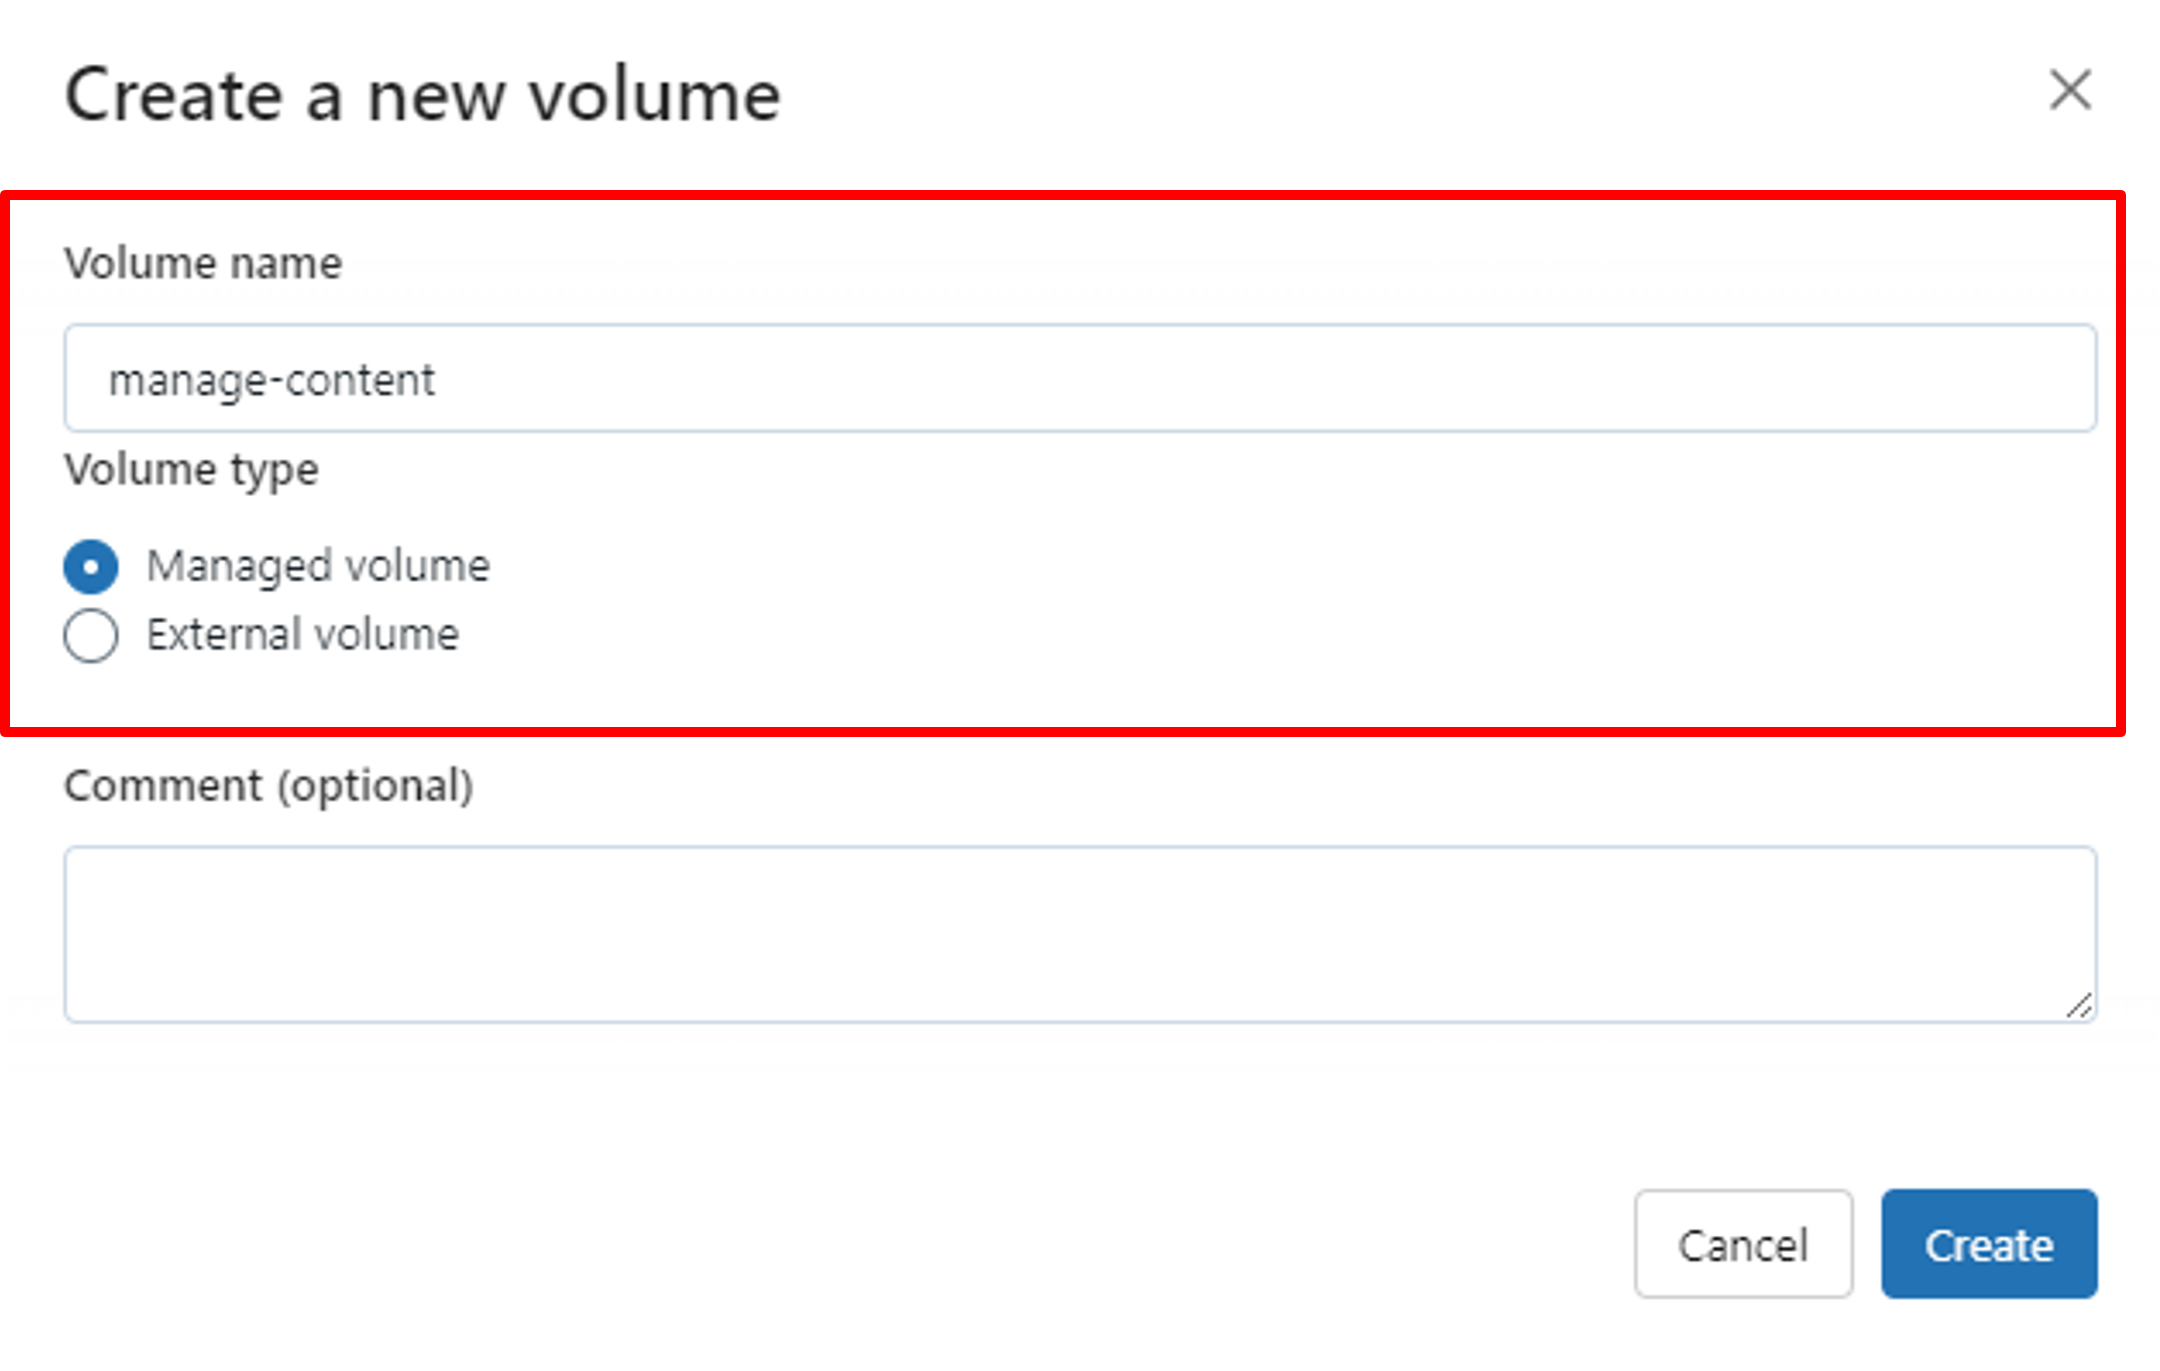2160x1371 pixels.
Task: Click the "External volume" option label
Action: click(303, 635)
